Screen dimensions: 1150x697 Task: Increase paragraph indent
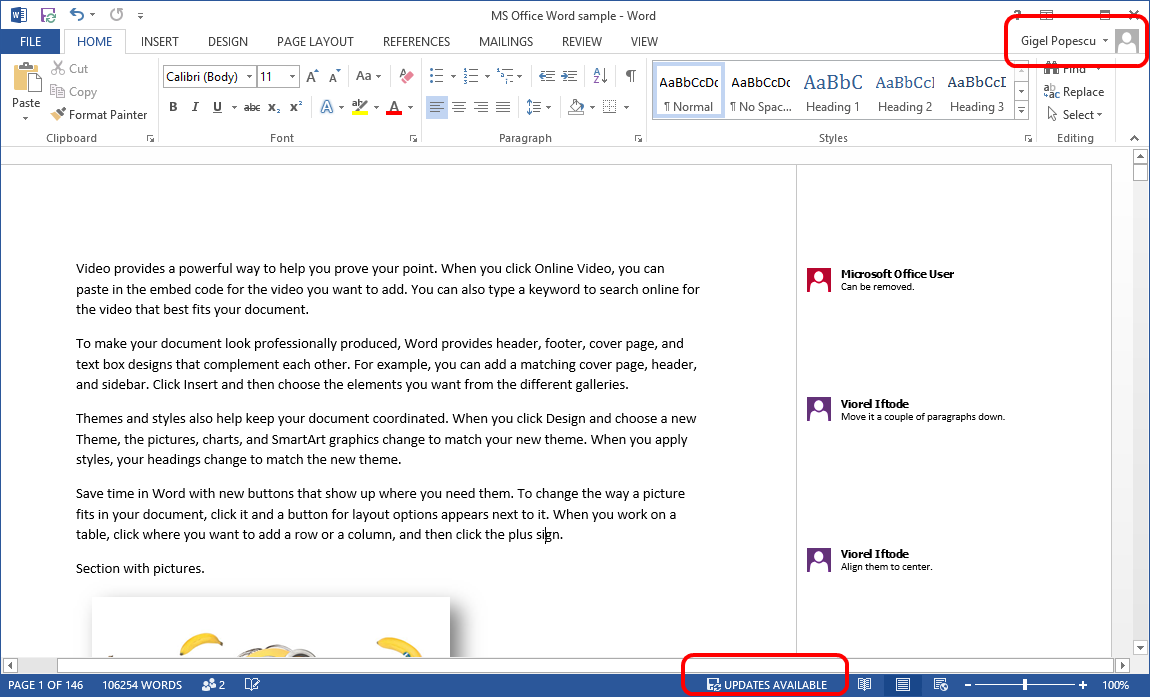click(x=569, y=76)
